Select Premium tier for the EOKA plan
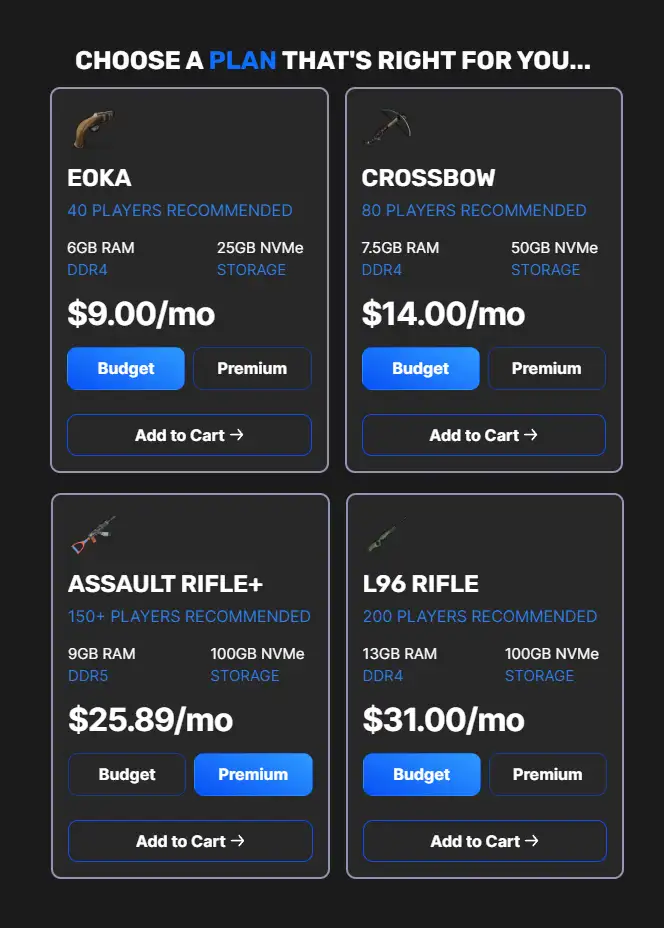The image size is (664, 928). [x=252, y=368]
